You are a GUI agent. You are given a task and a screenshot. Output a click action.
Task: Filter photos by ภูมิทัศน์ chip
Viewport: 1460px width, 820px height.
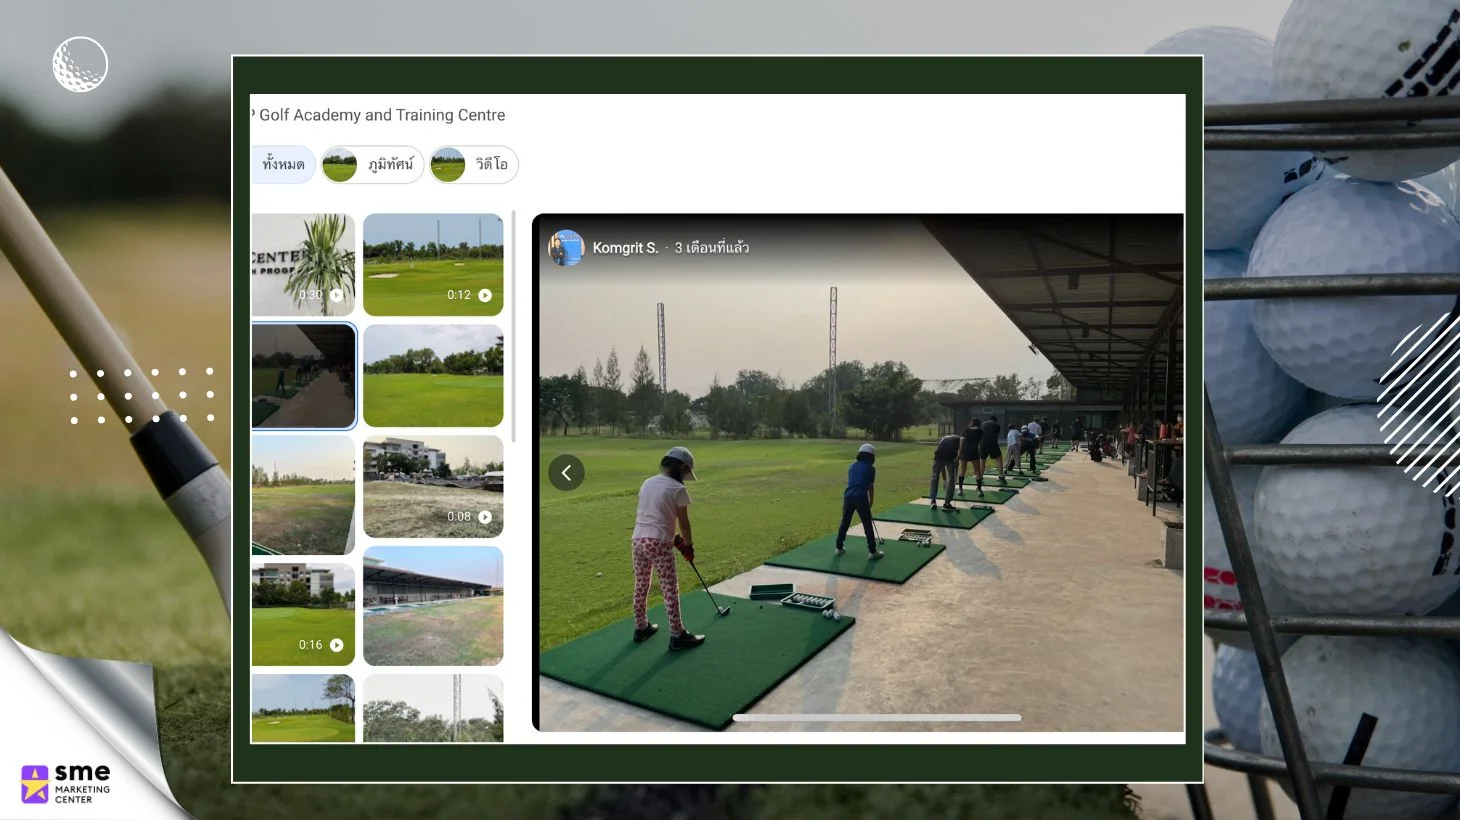point(372,165)
